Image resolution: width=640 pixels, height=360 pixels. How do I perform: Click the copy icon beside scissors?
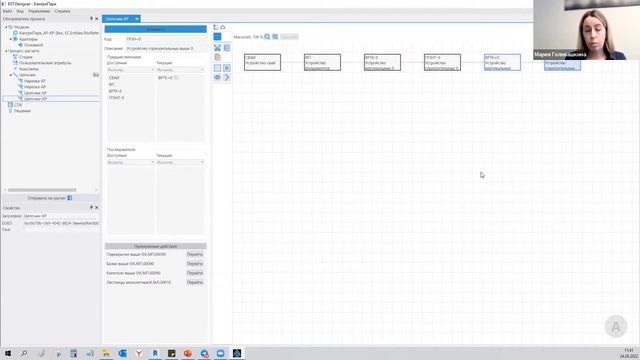pos(227,48)
